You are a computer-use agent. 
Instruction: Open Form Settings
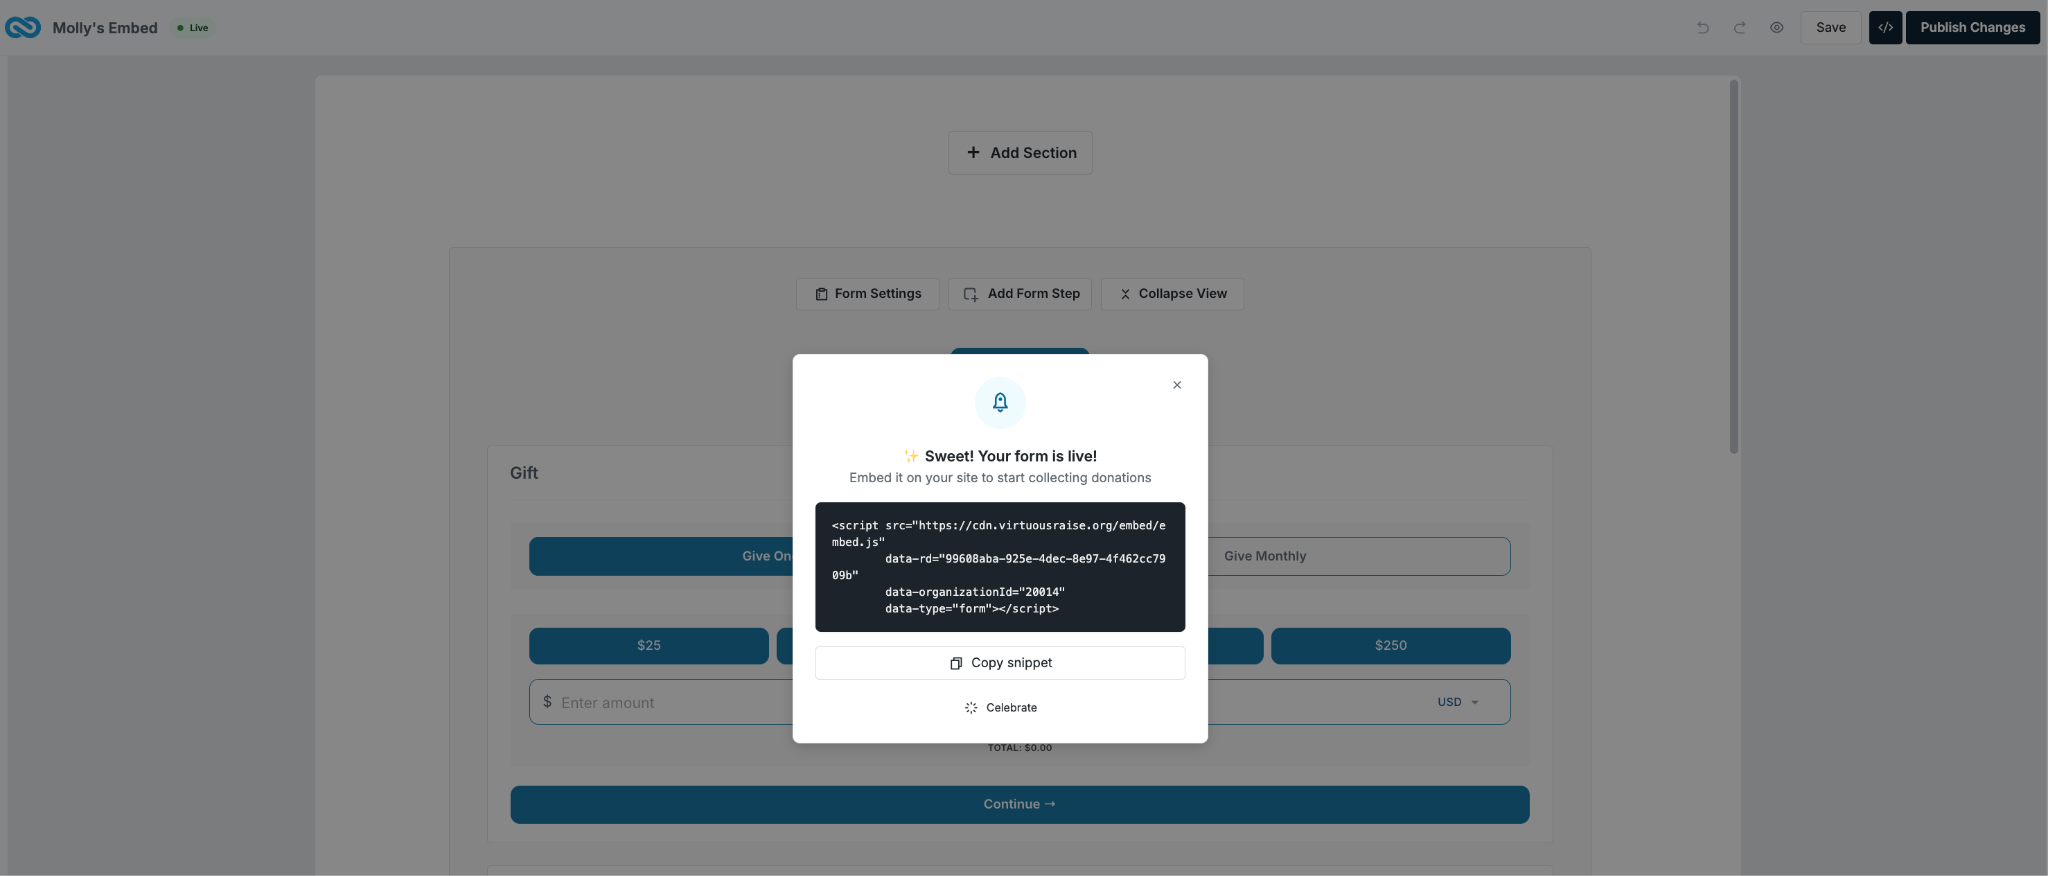tap(868, 294)
